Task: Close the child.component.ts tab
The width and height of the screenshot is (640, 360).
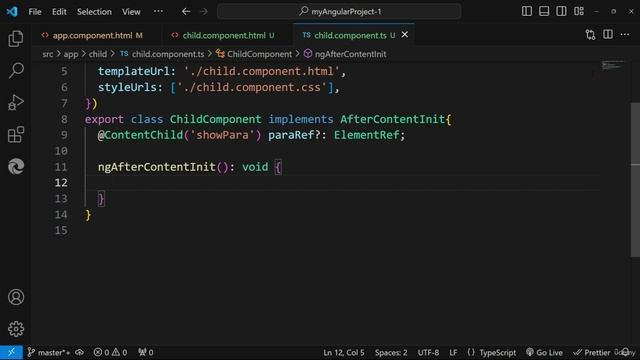Action: (404, 35)
